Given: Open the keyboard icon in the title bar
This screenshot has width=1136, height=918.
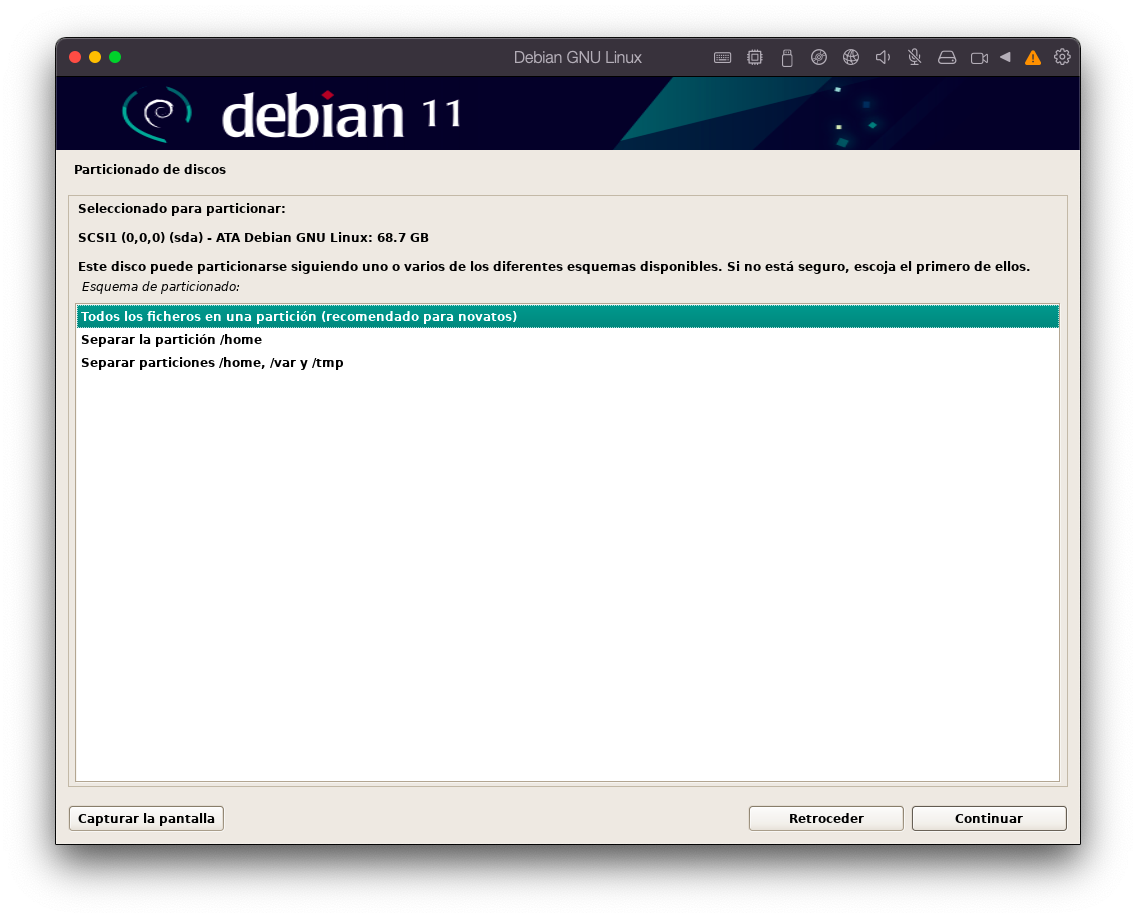Looking at the screenshot, I should (722, 58).
